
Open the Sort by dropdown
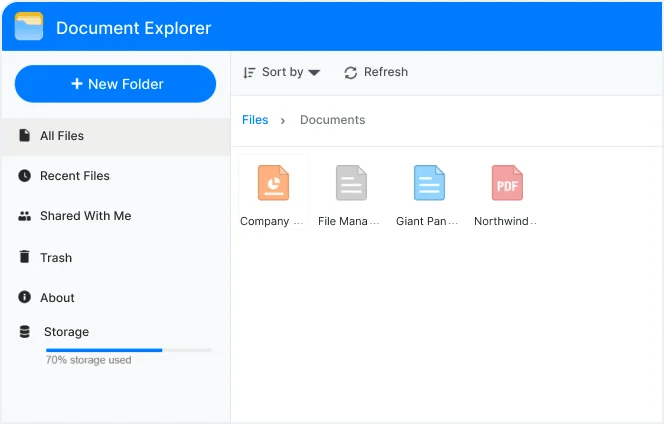[x=282, y=72]
